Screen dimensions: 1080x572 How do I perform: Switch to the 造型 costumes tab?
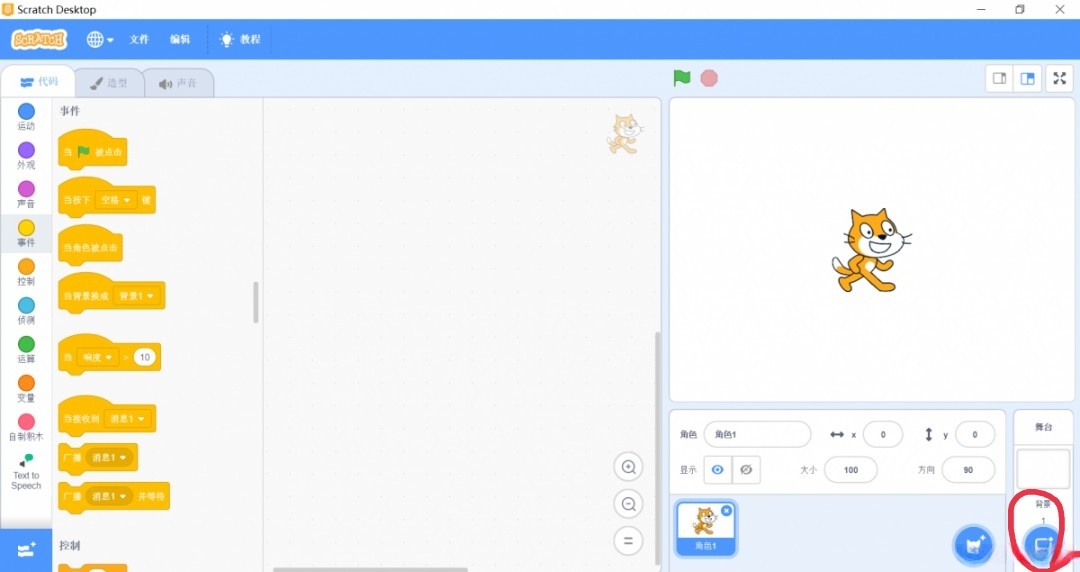109,83
